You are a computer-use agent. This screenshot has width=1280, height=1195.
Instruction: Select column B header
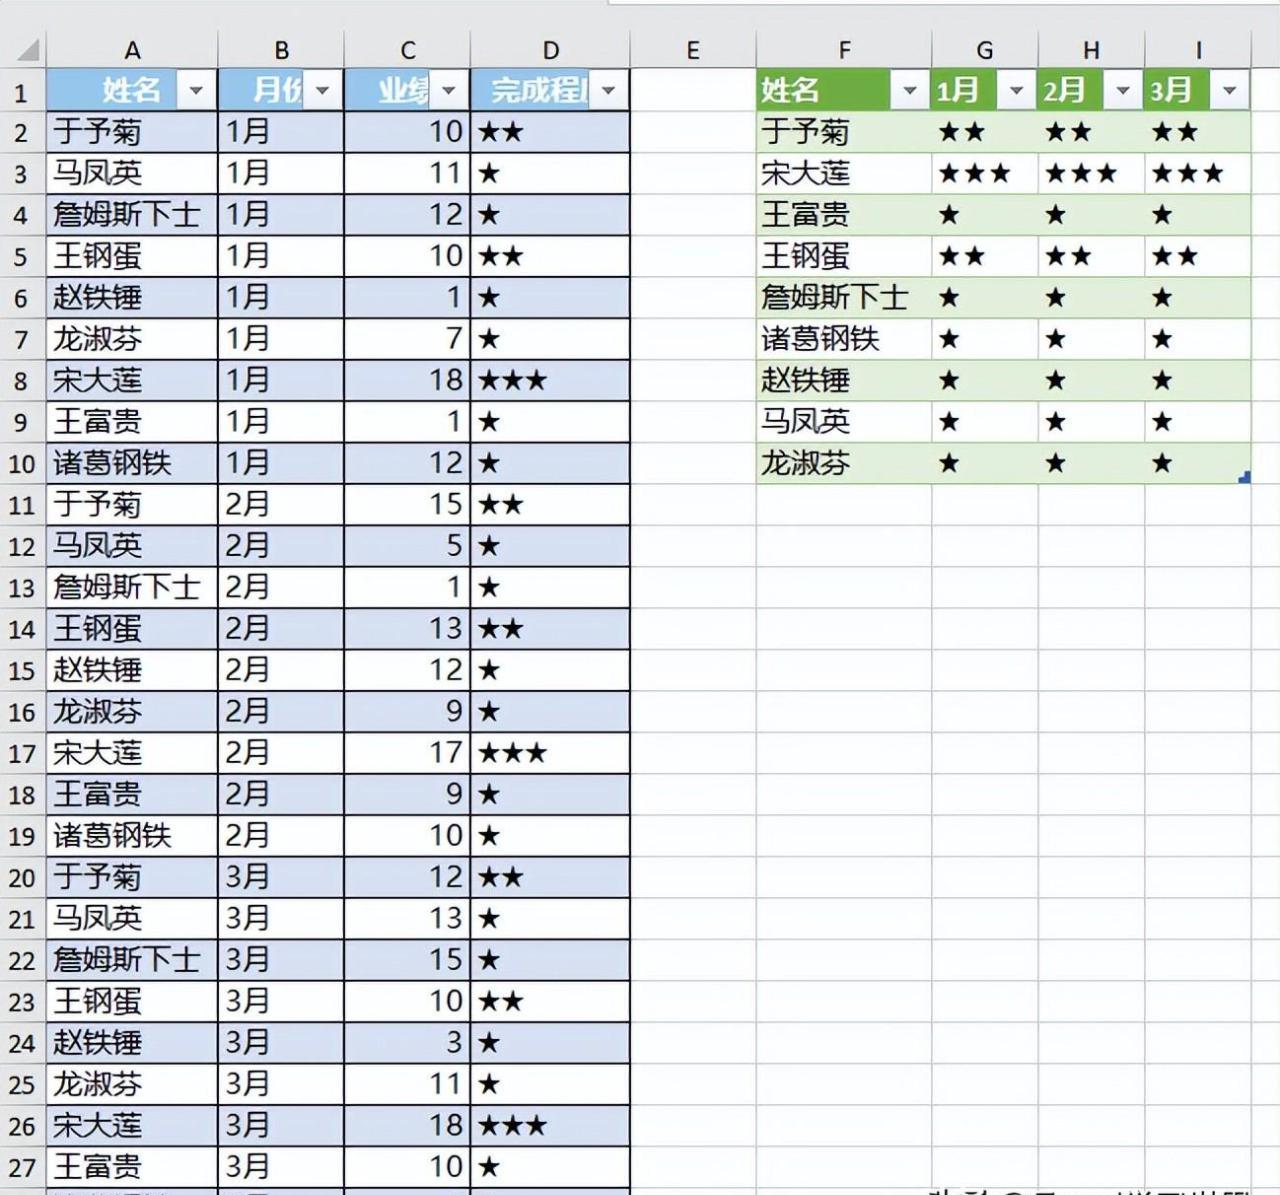tap(281, 50)
